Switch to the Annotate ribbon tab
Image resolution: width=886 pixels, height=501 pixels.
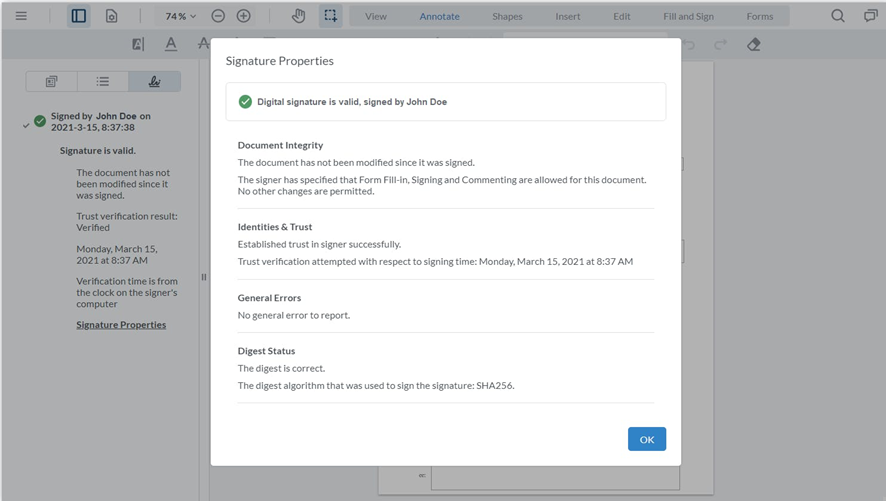pyautogui.click(x=439, y=16)
